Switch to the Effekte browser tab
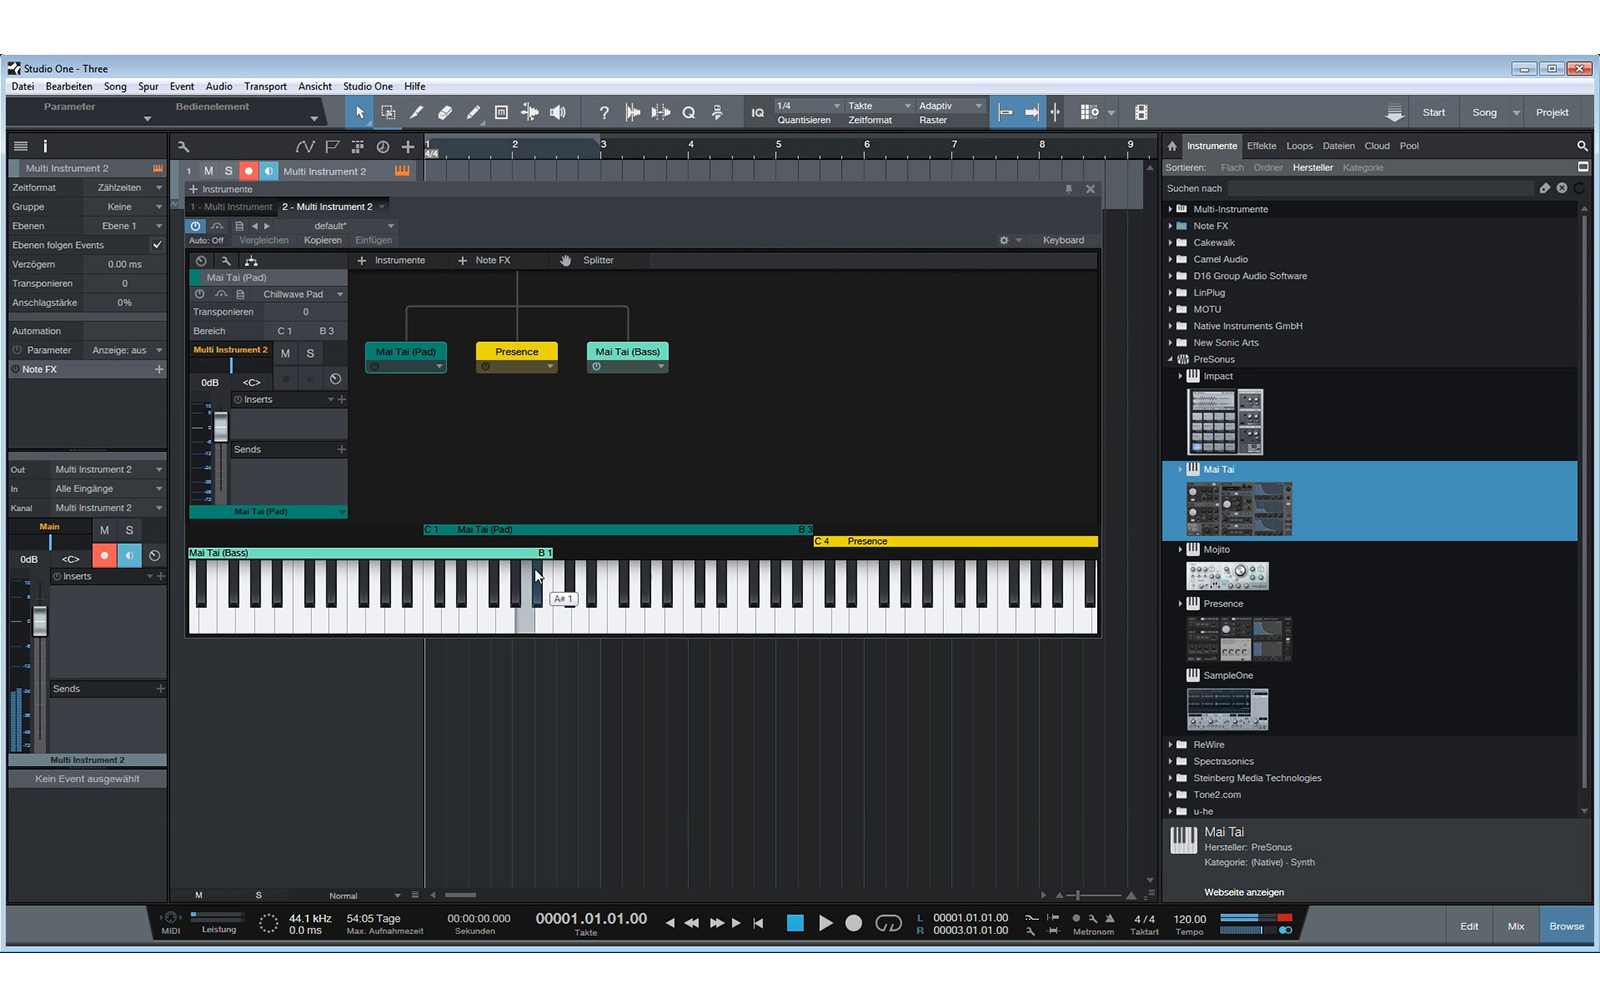This screenshot has height=1007, width=1600. (x=1262, y=146)
